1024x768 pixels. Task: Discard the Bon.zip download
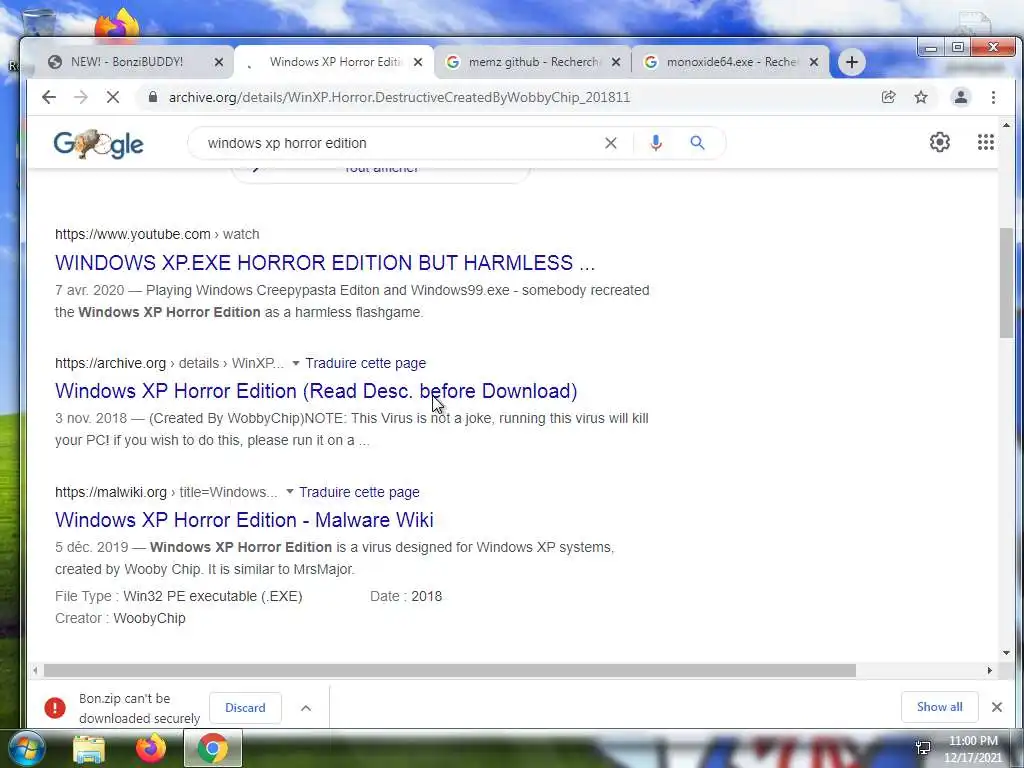[245, 708]
